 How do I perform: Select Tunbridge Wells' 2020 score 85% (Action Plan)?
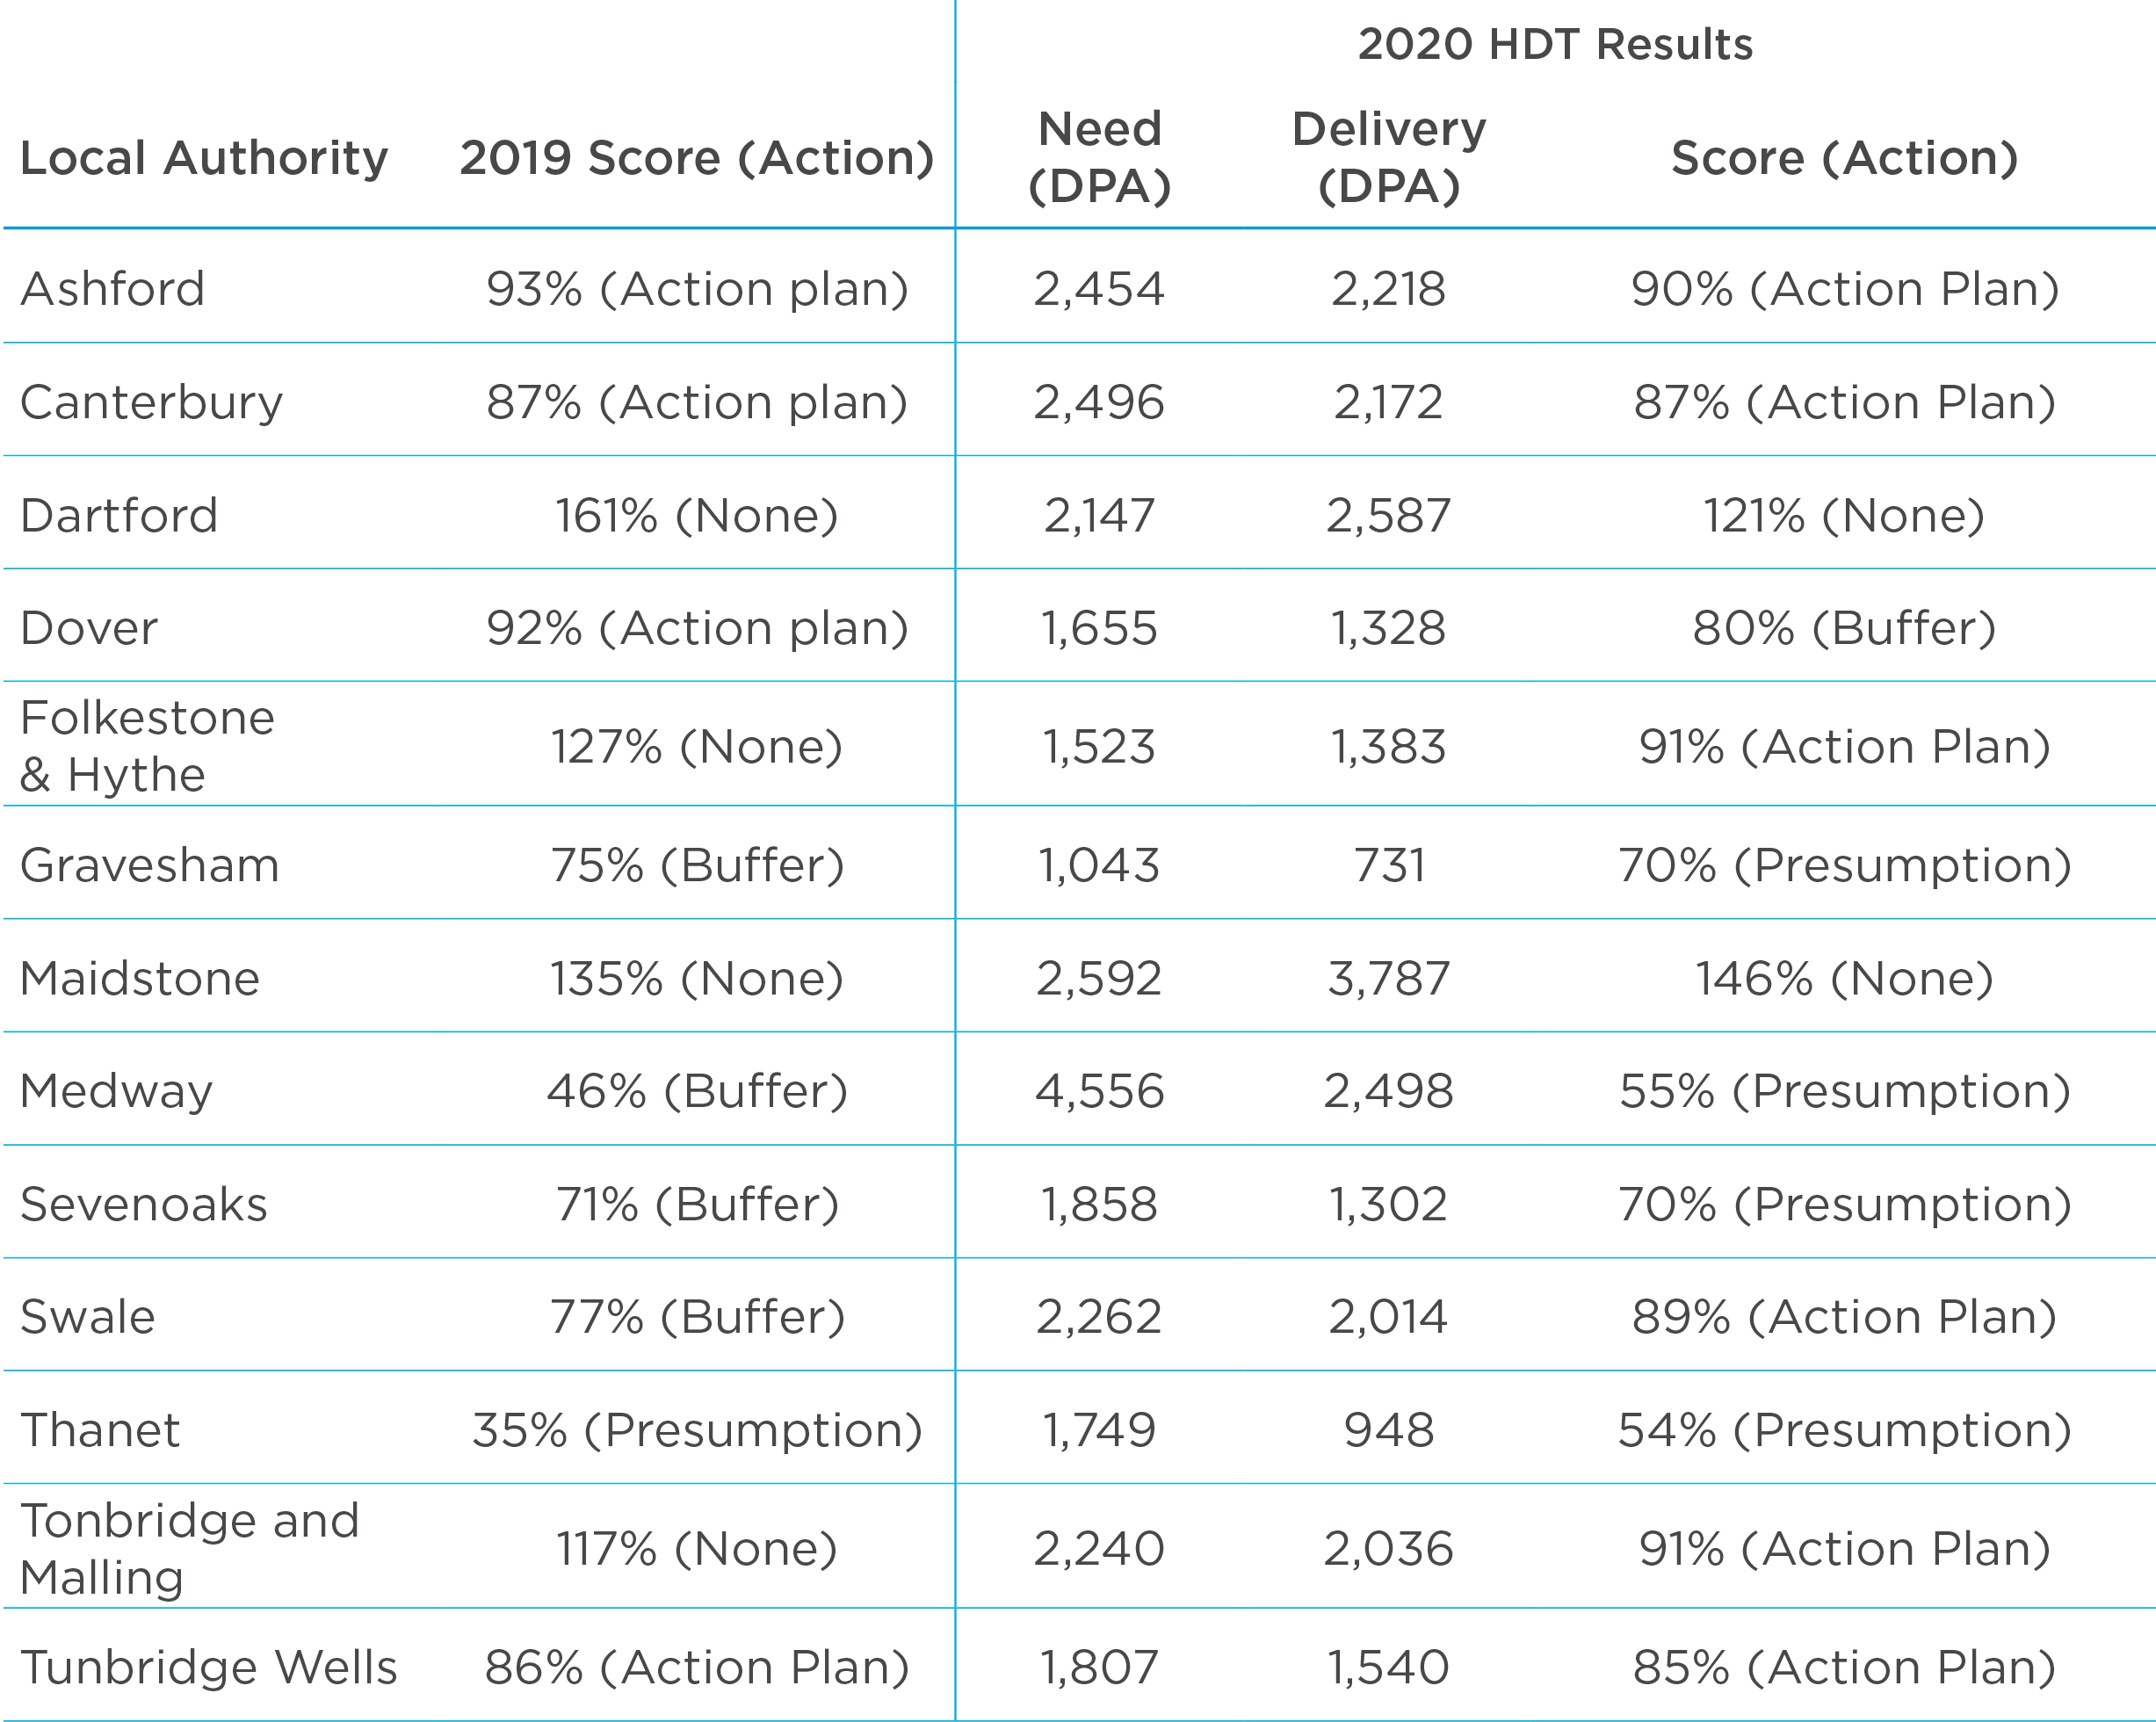pyautogui.click(x=1844, y=1667)
